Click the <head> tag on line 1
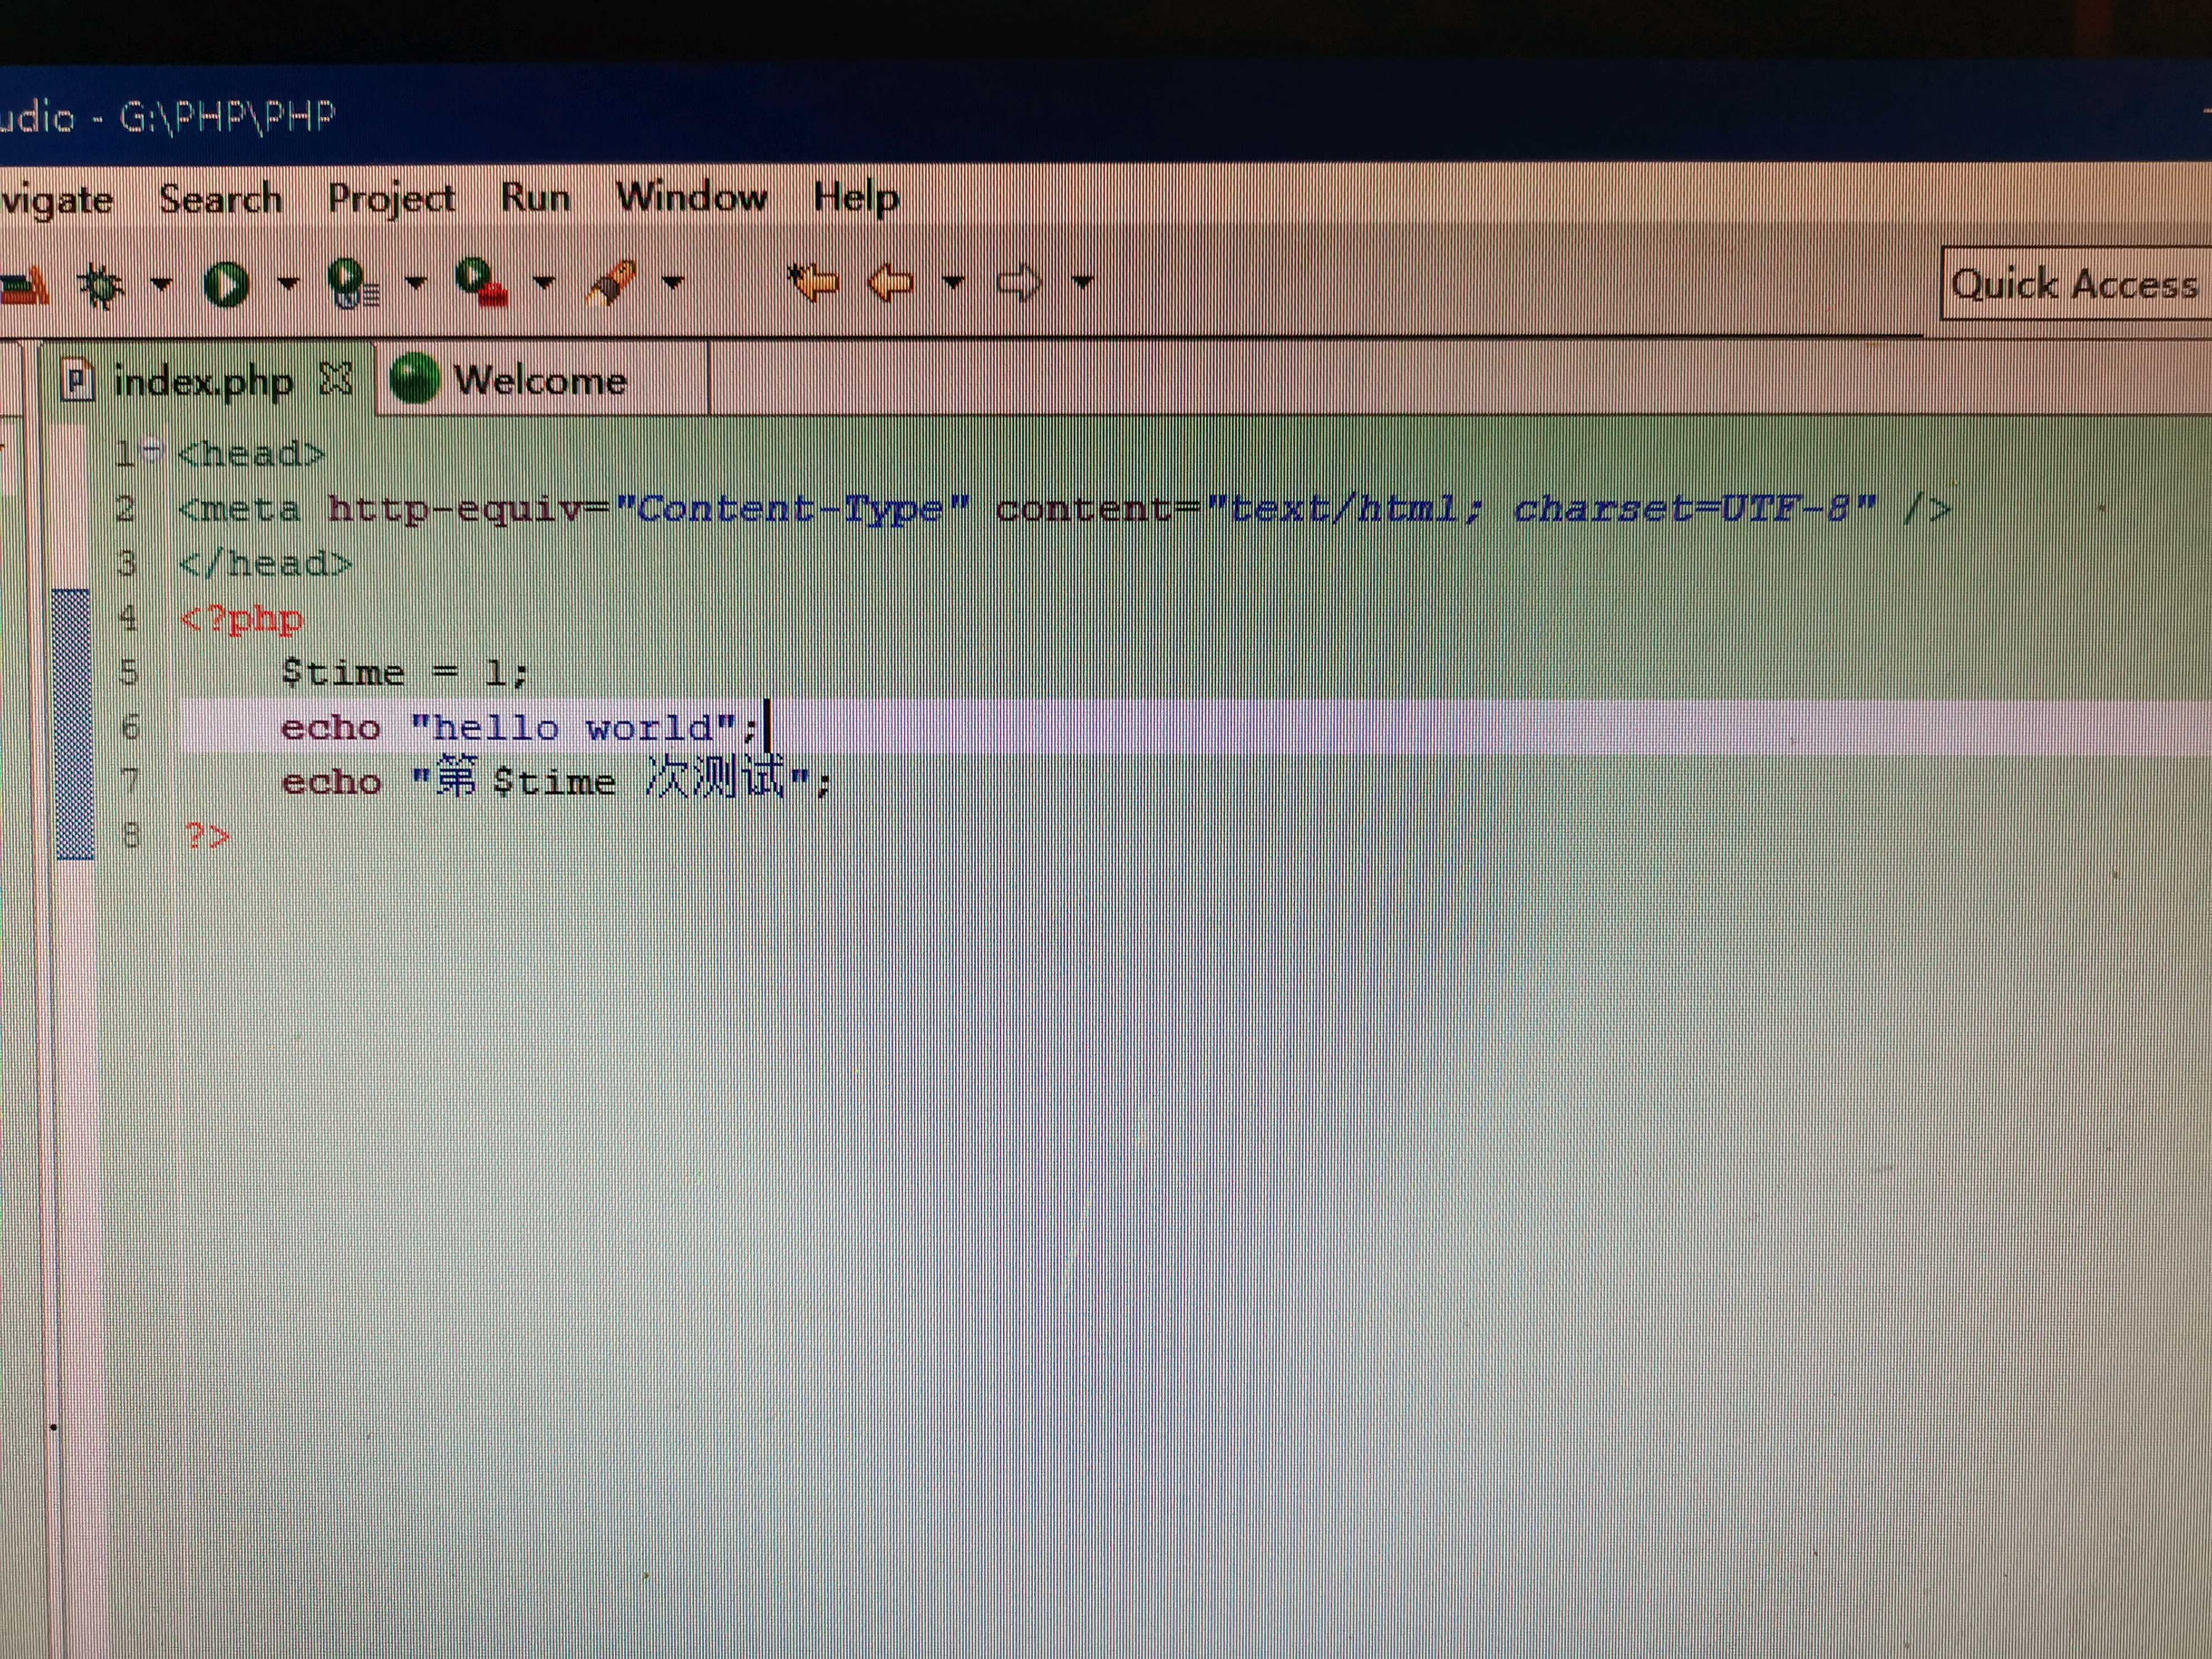 251,454
